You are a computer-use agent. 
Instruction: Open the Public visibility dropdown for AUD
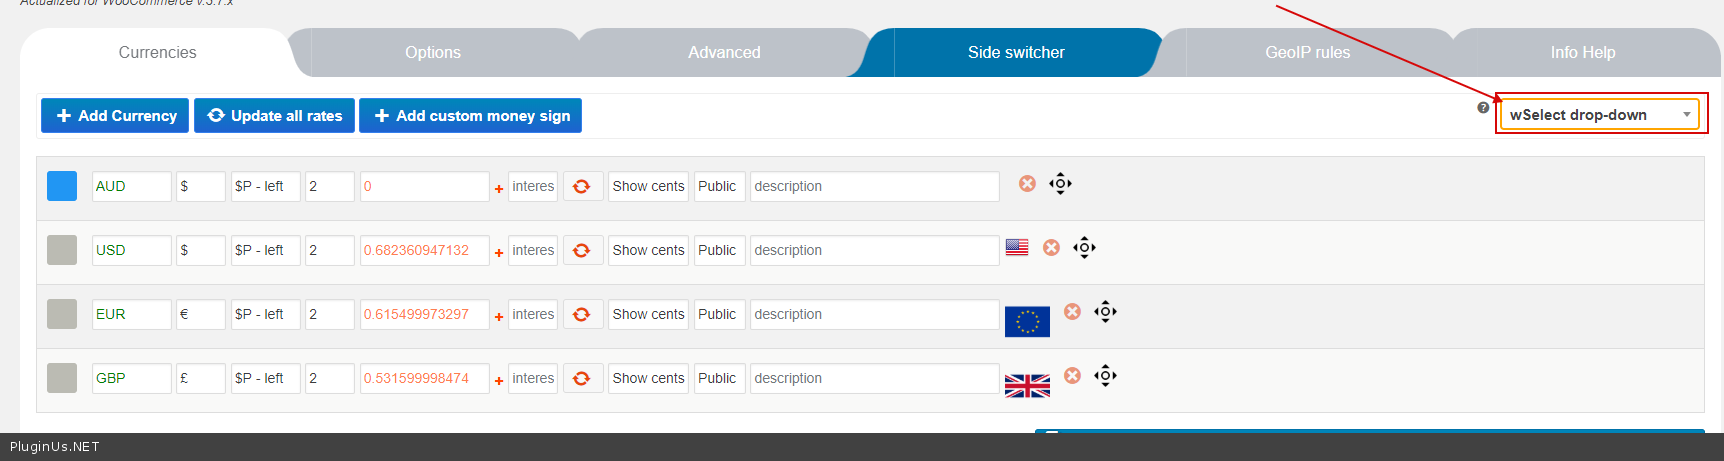pos(719,186)
